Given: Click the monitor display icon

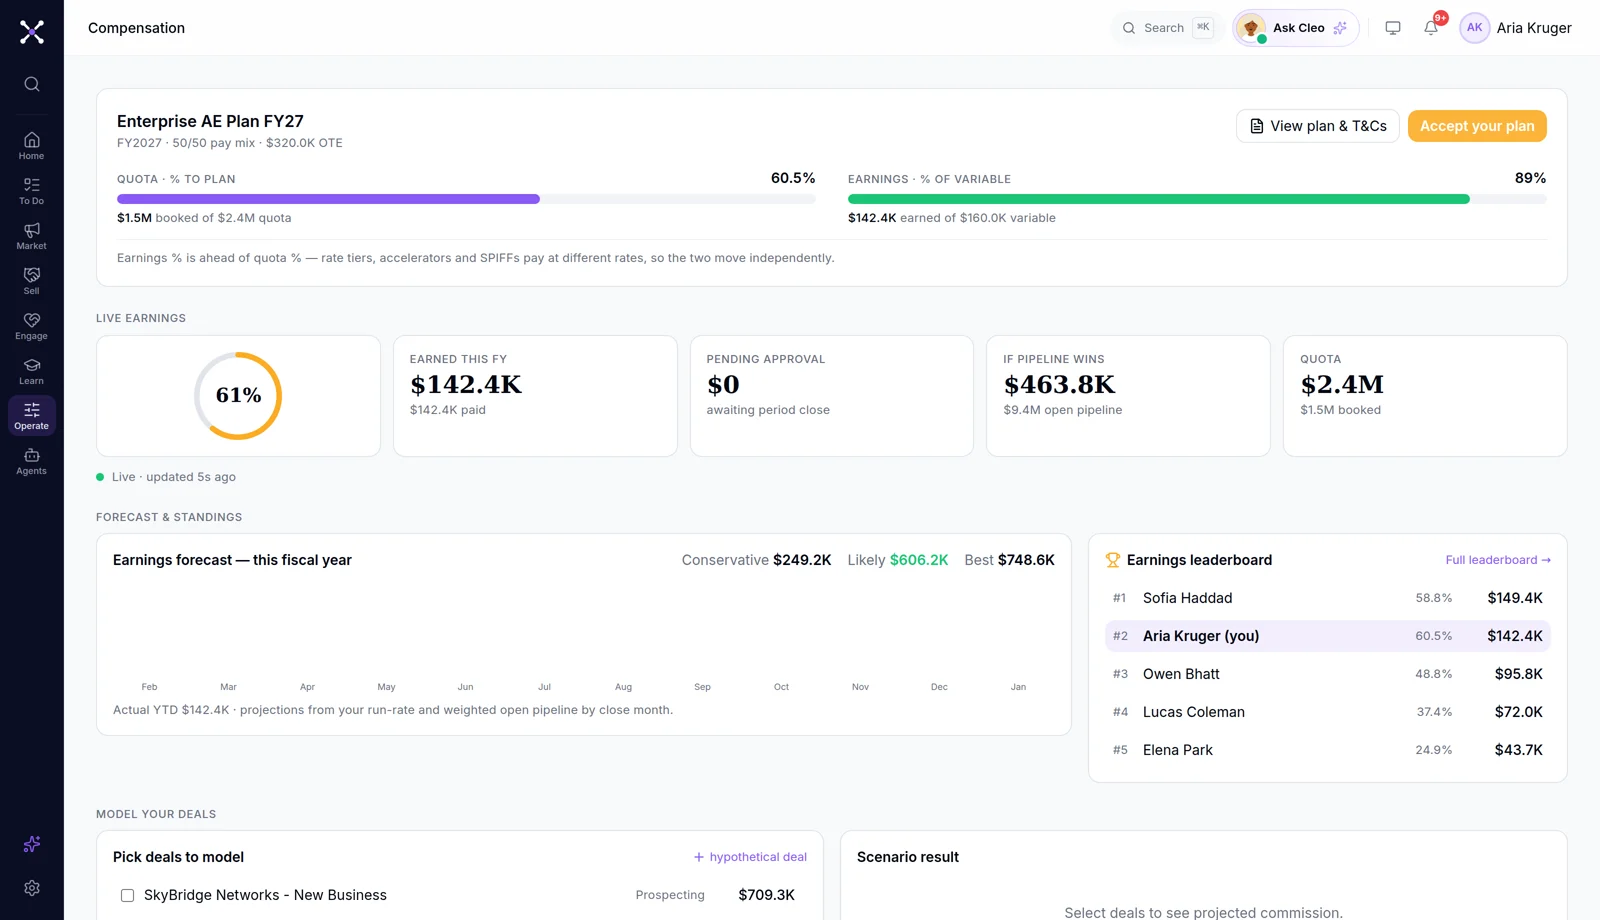Looking at the screenshot, I should point(1393,28).
